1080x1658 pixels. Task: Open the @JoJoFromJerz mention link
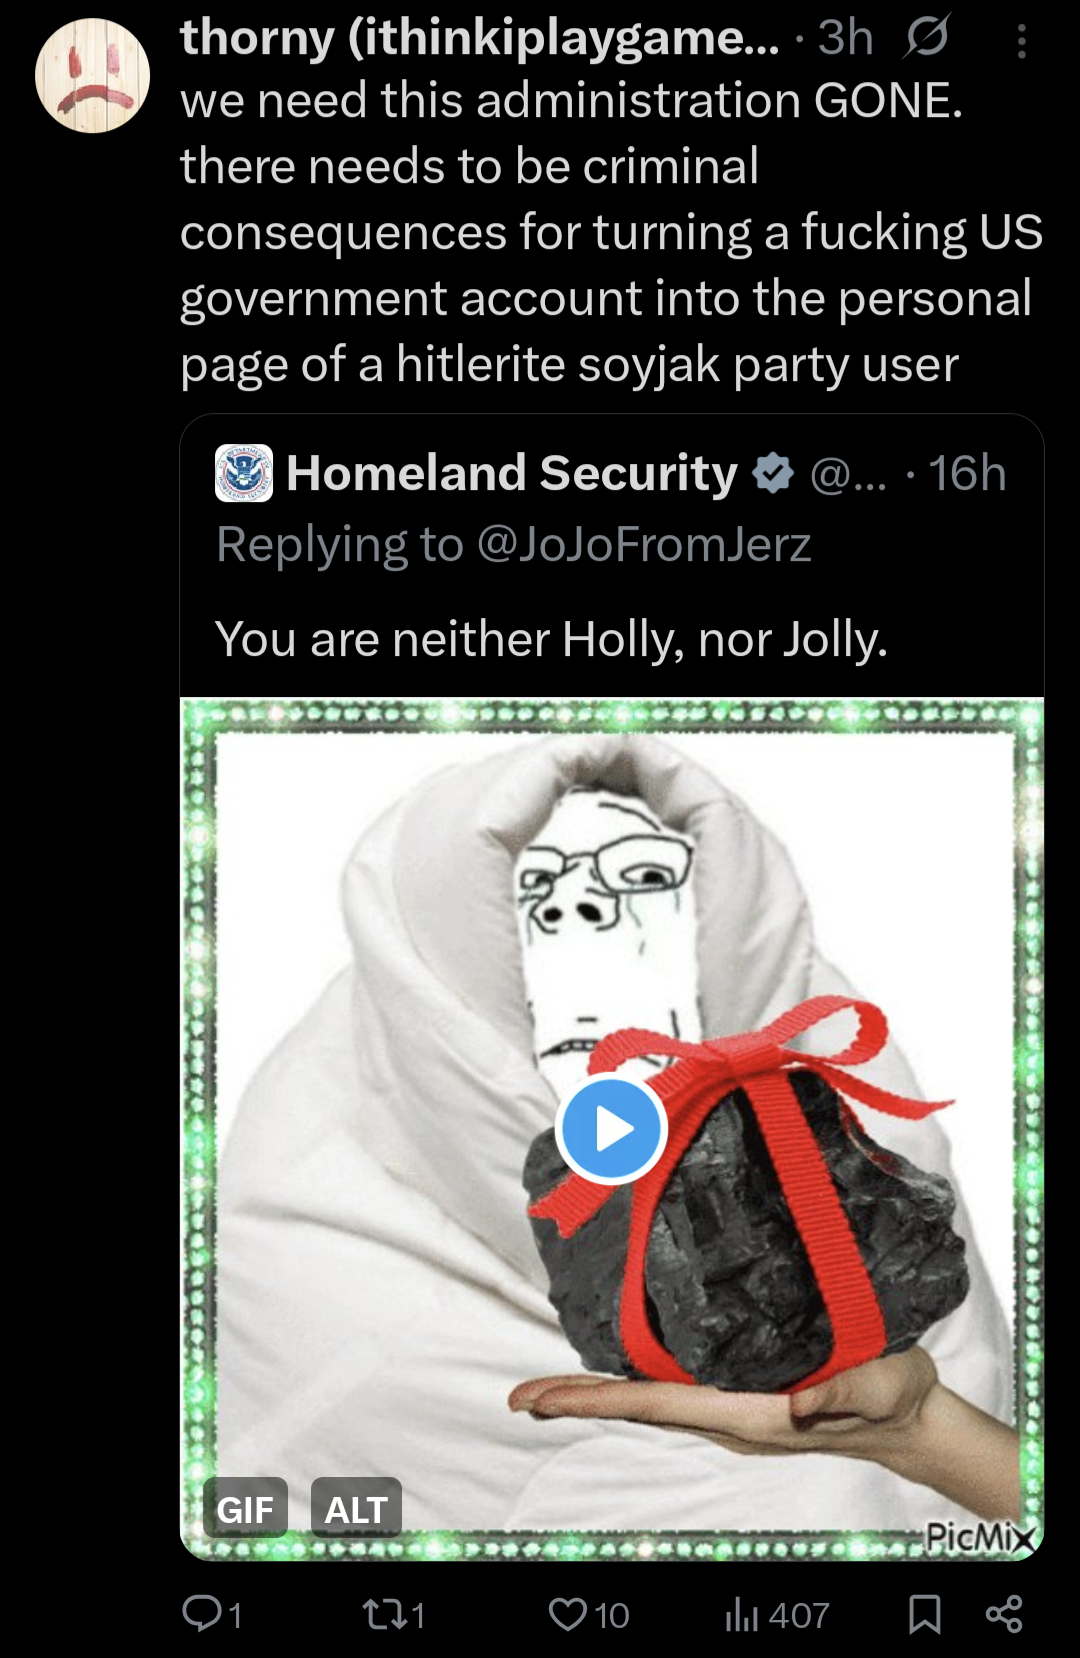pos(644,545)
